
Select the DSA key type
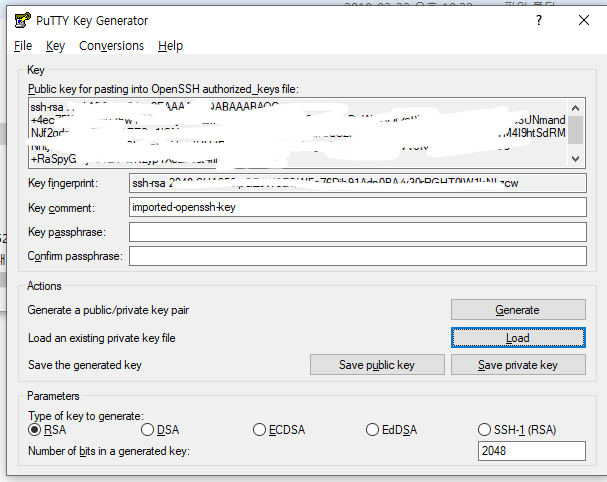click(147, 430)
